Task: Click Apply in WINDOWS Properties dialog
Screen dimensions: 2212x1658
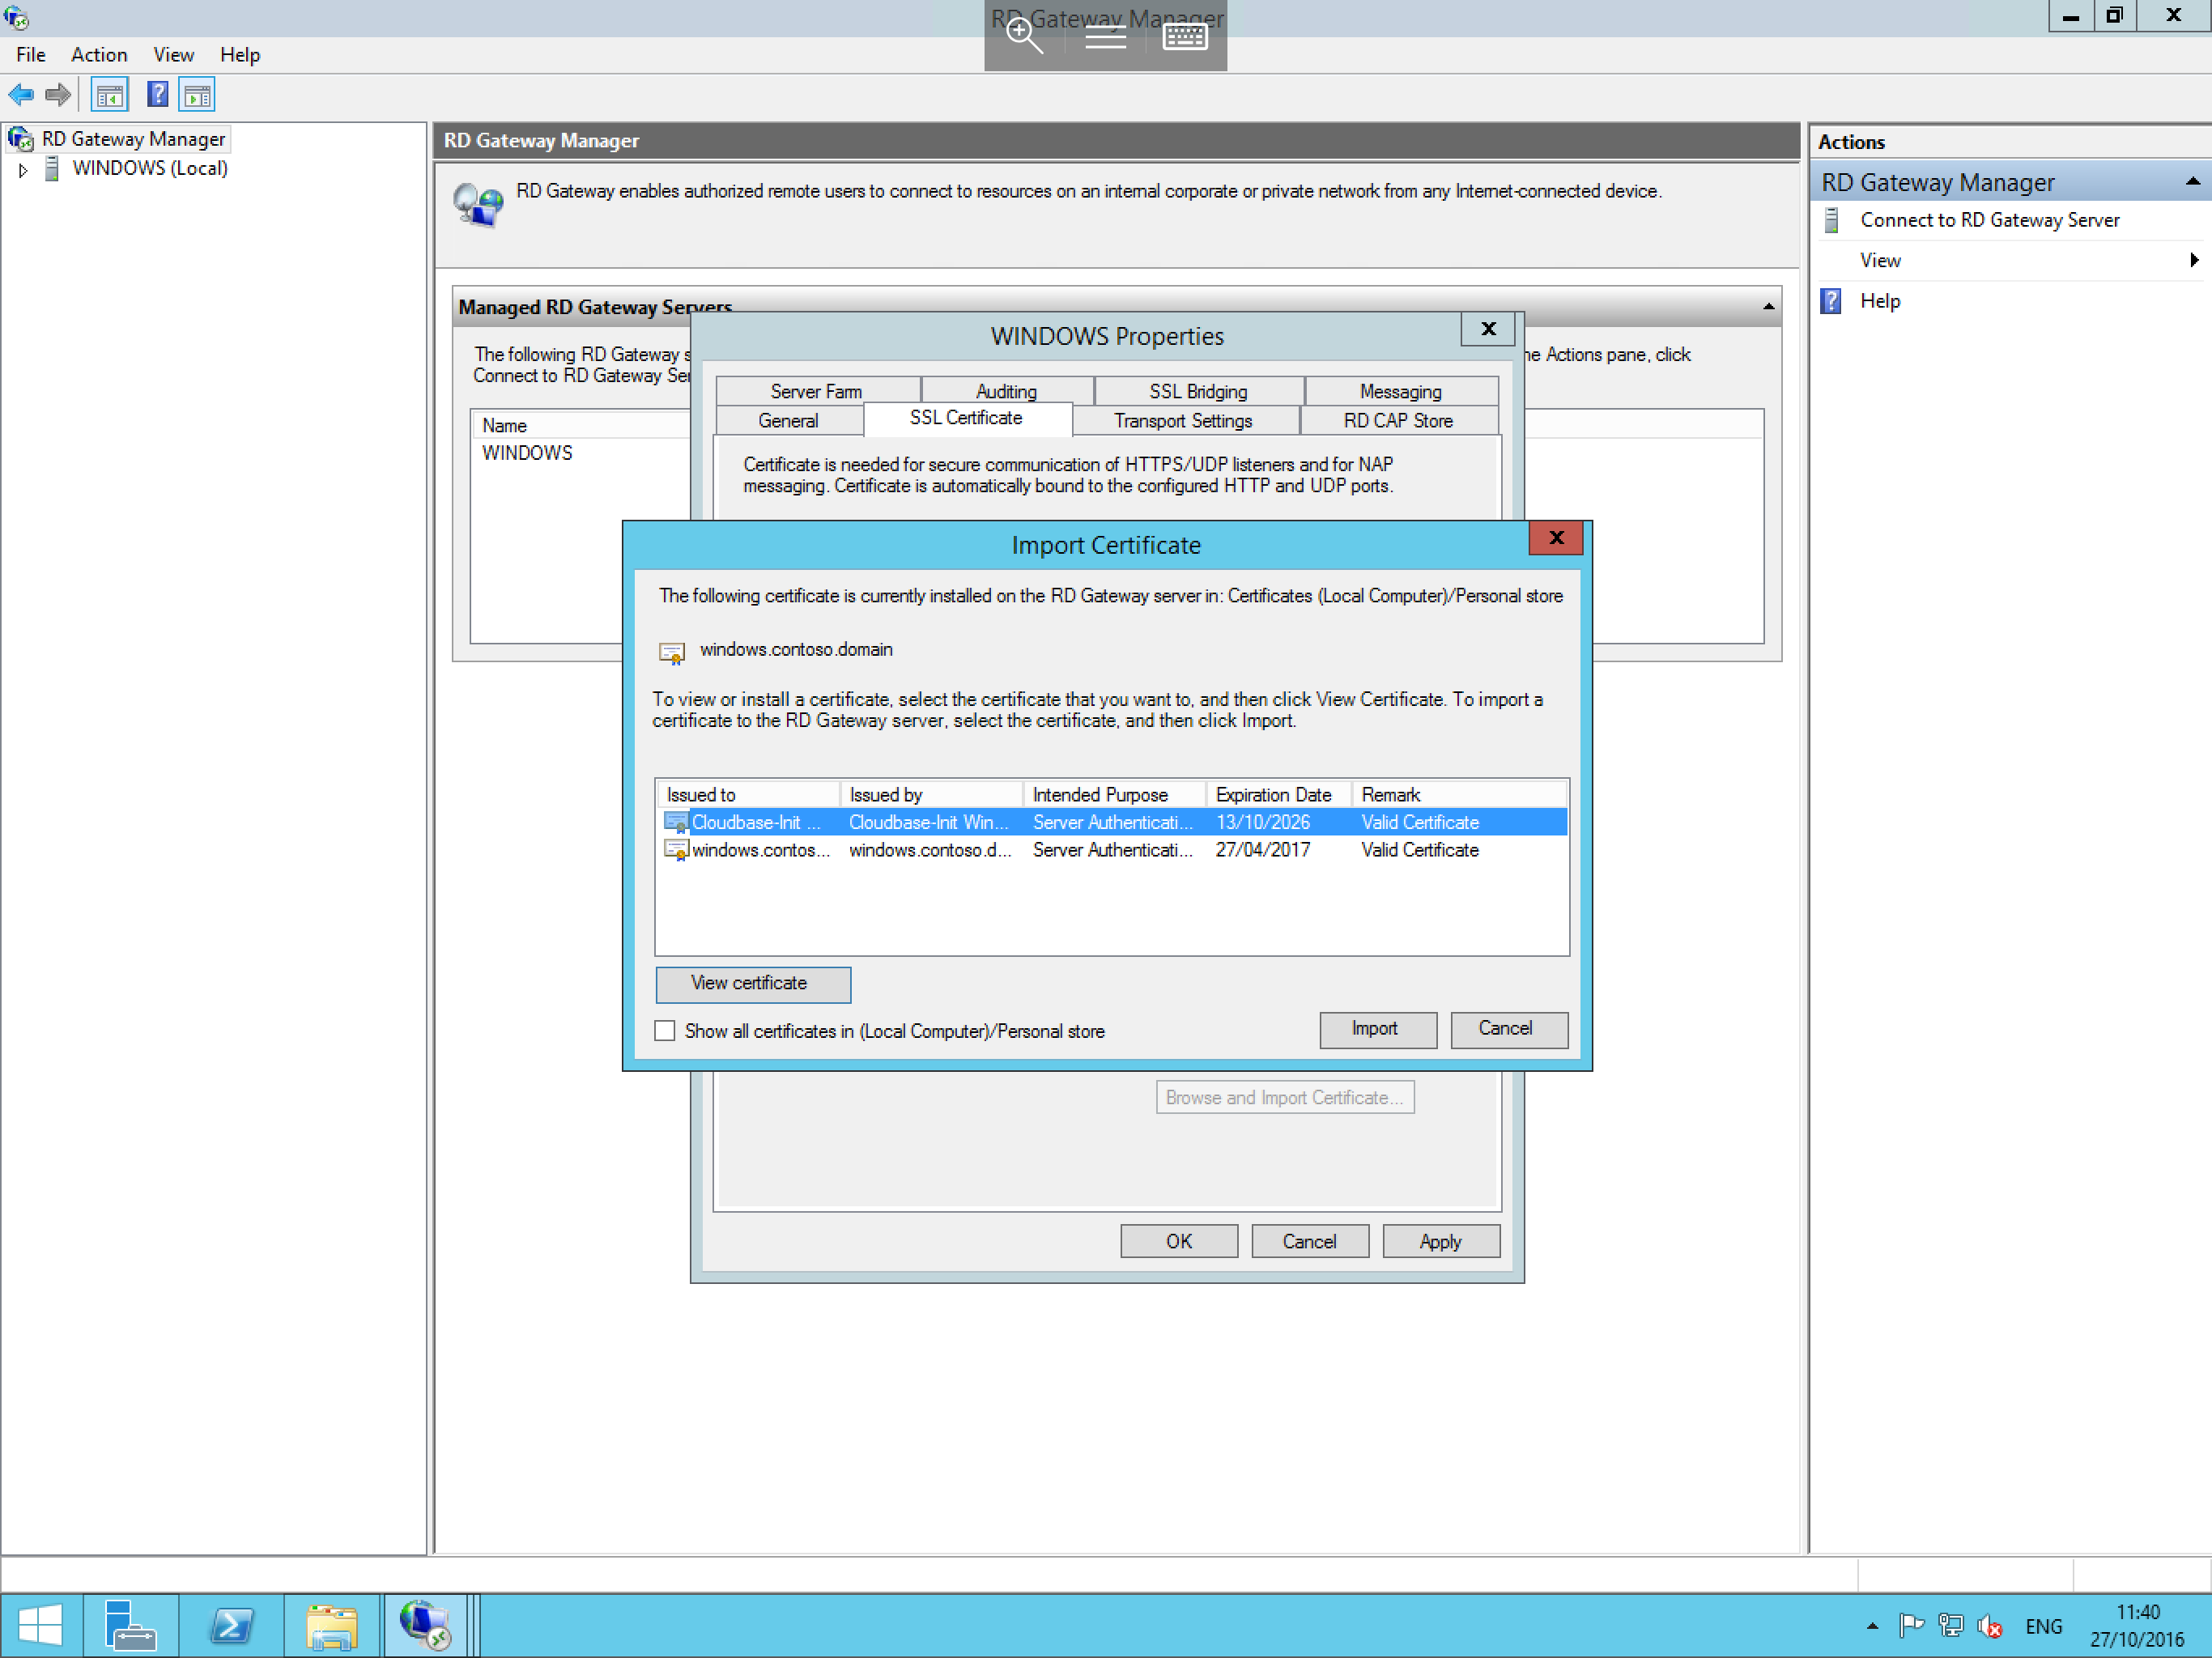Action: click(1441, 1241)
